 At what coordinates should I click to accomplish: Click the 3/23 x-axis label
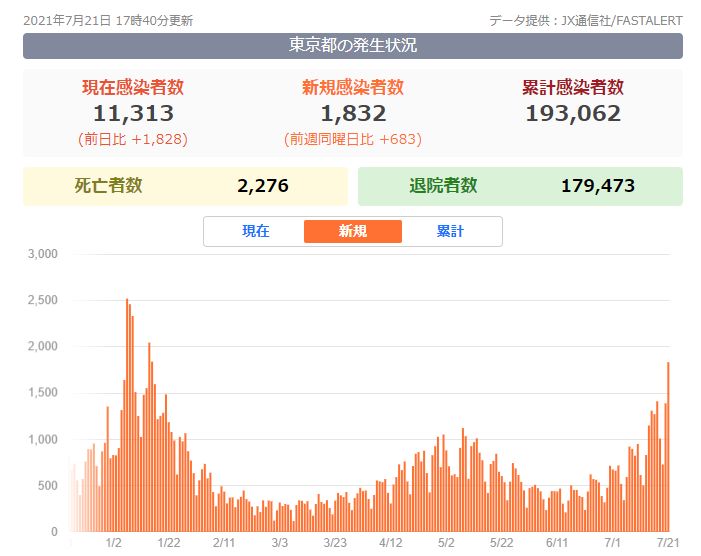pos(335,543)
